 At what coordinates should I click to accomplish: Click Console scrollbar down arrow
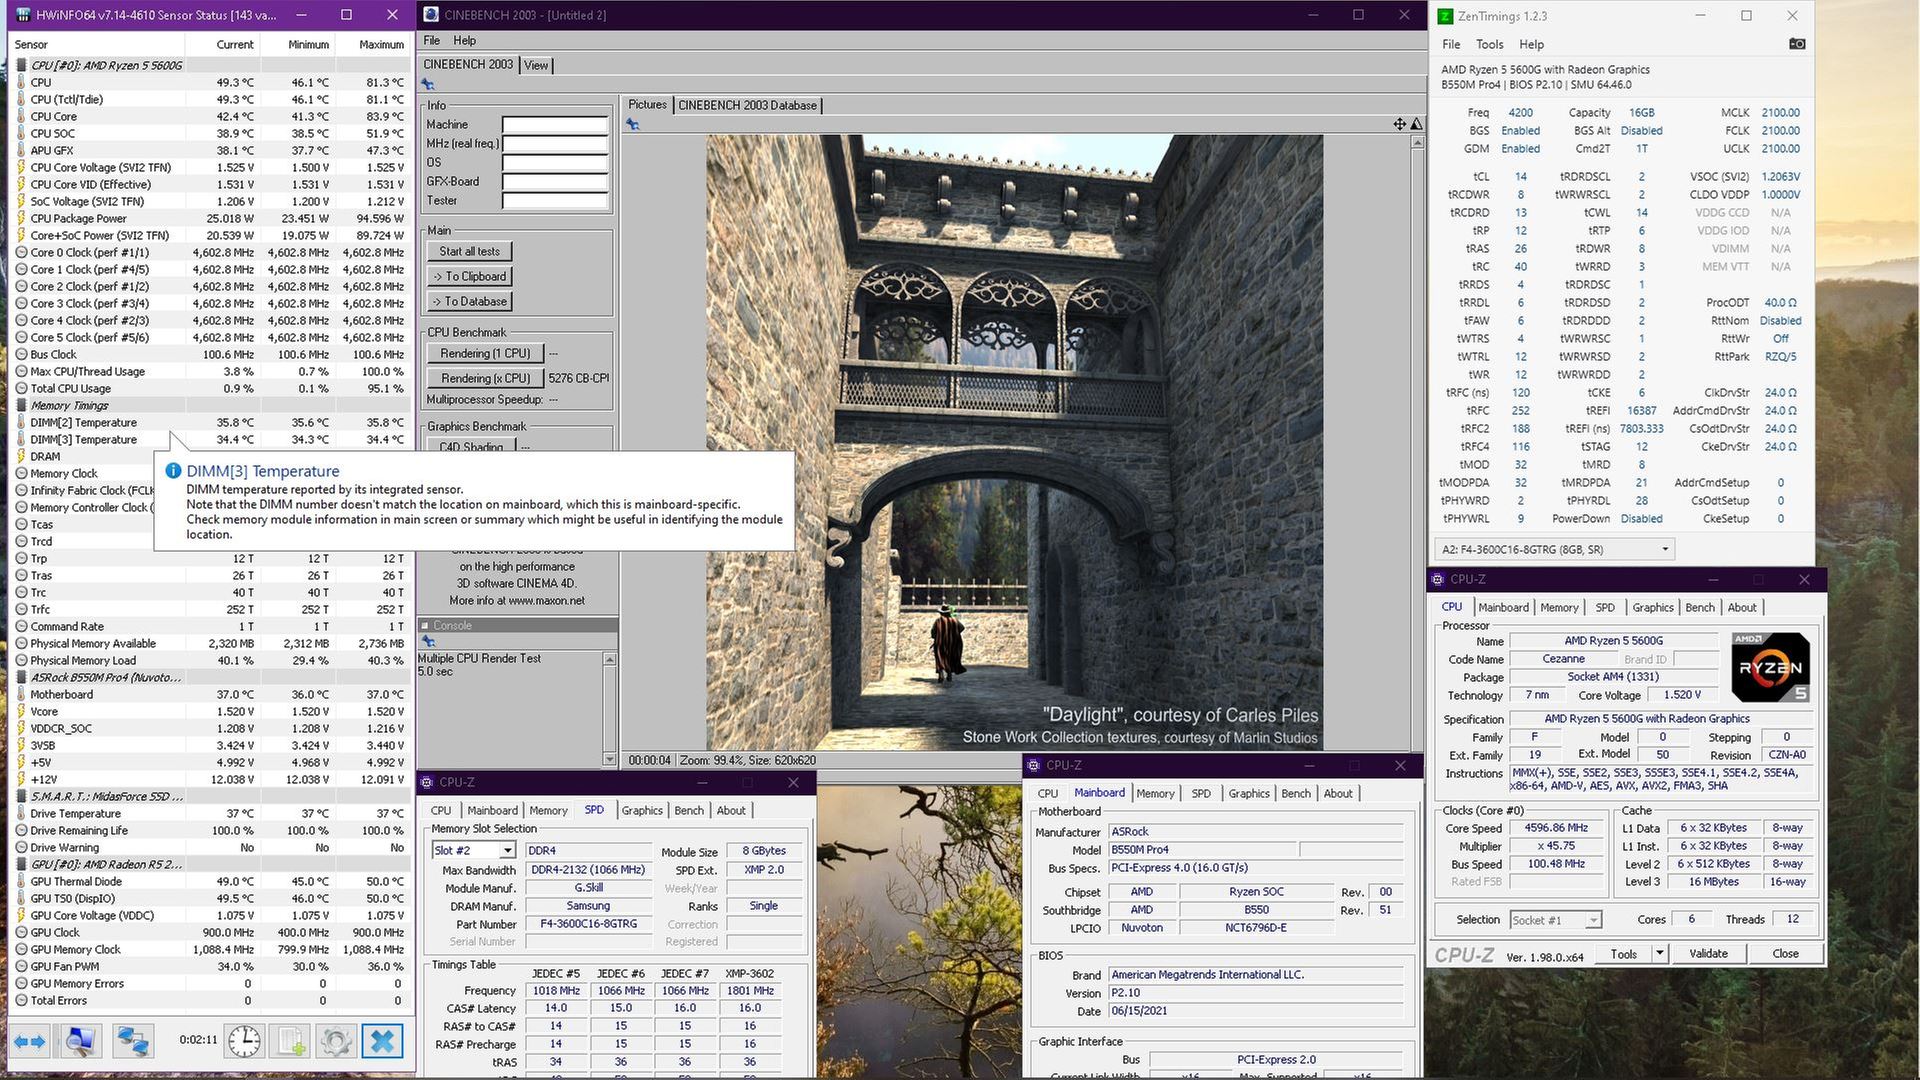coord(610,759)
